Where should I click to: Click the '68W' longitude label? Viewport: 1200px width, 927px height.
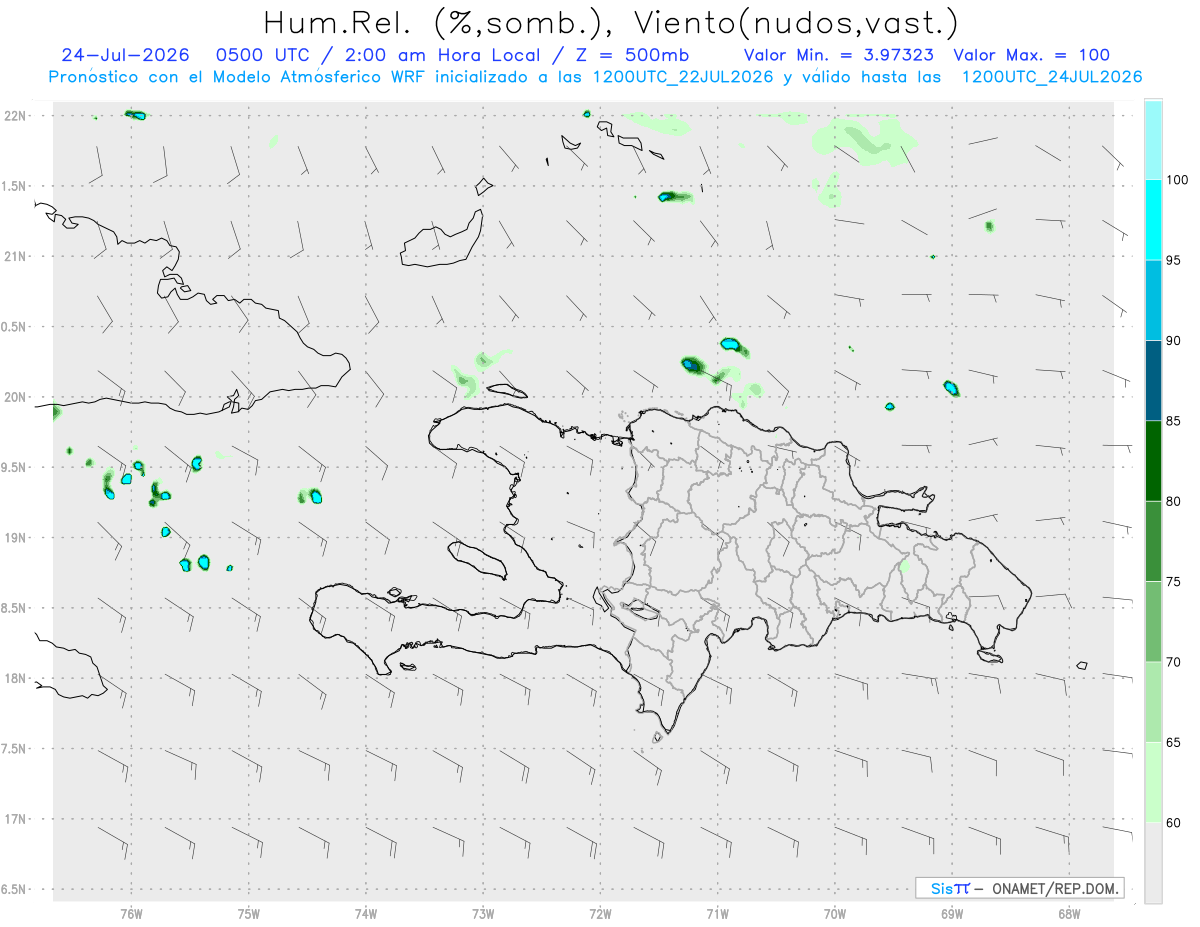(1069, 914)
